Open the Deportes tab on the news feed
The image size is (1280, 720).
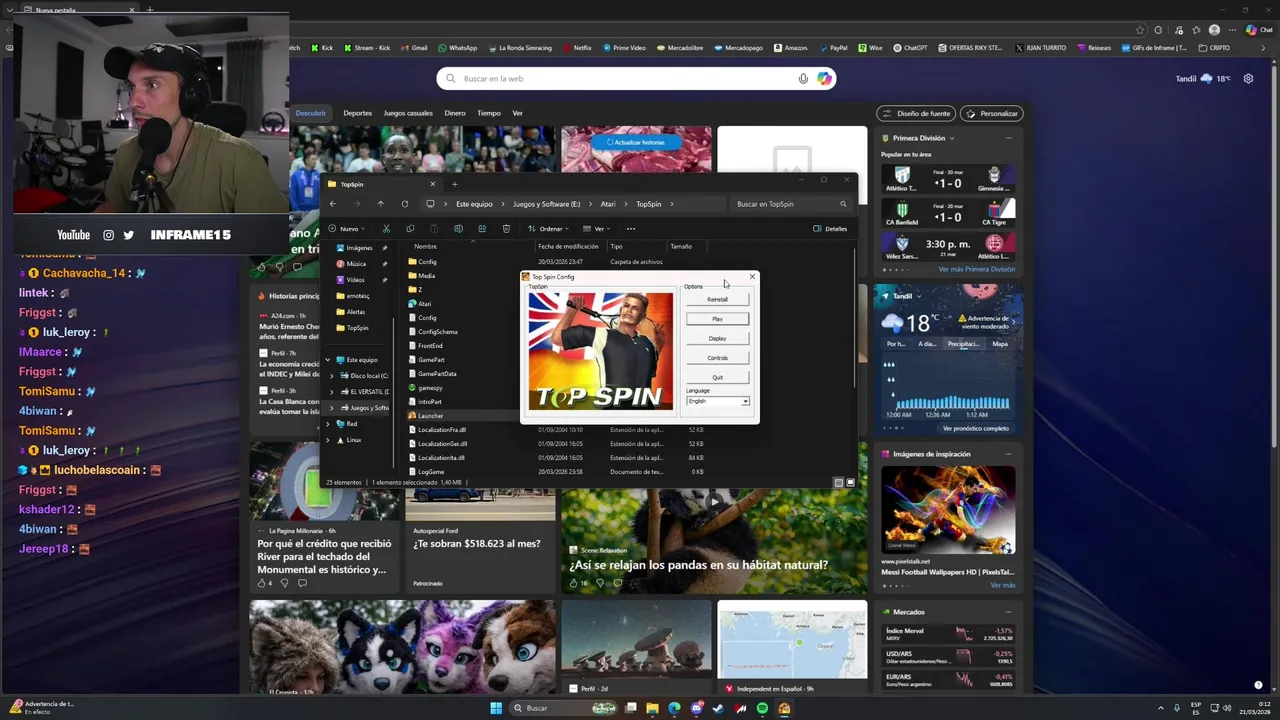coord(357,113)
